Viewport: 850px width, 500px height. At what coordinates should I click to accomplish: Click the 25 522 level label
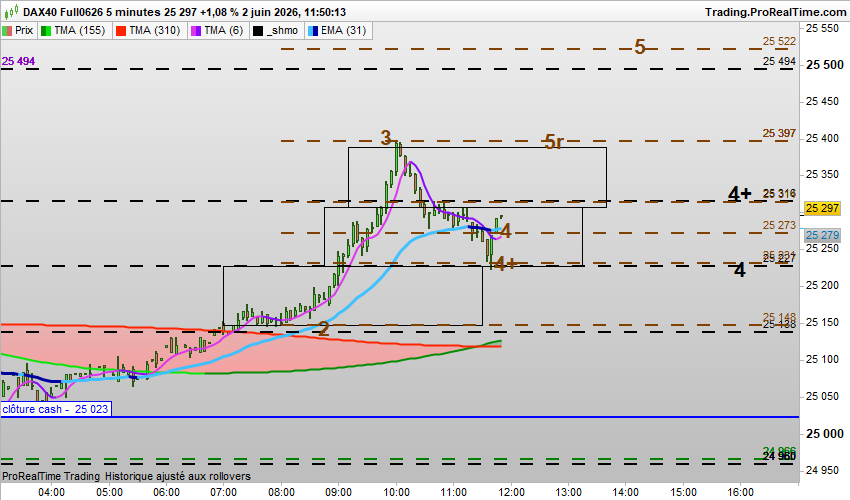pyautogui.click(x=779, y=41)
